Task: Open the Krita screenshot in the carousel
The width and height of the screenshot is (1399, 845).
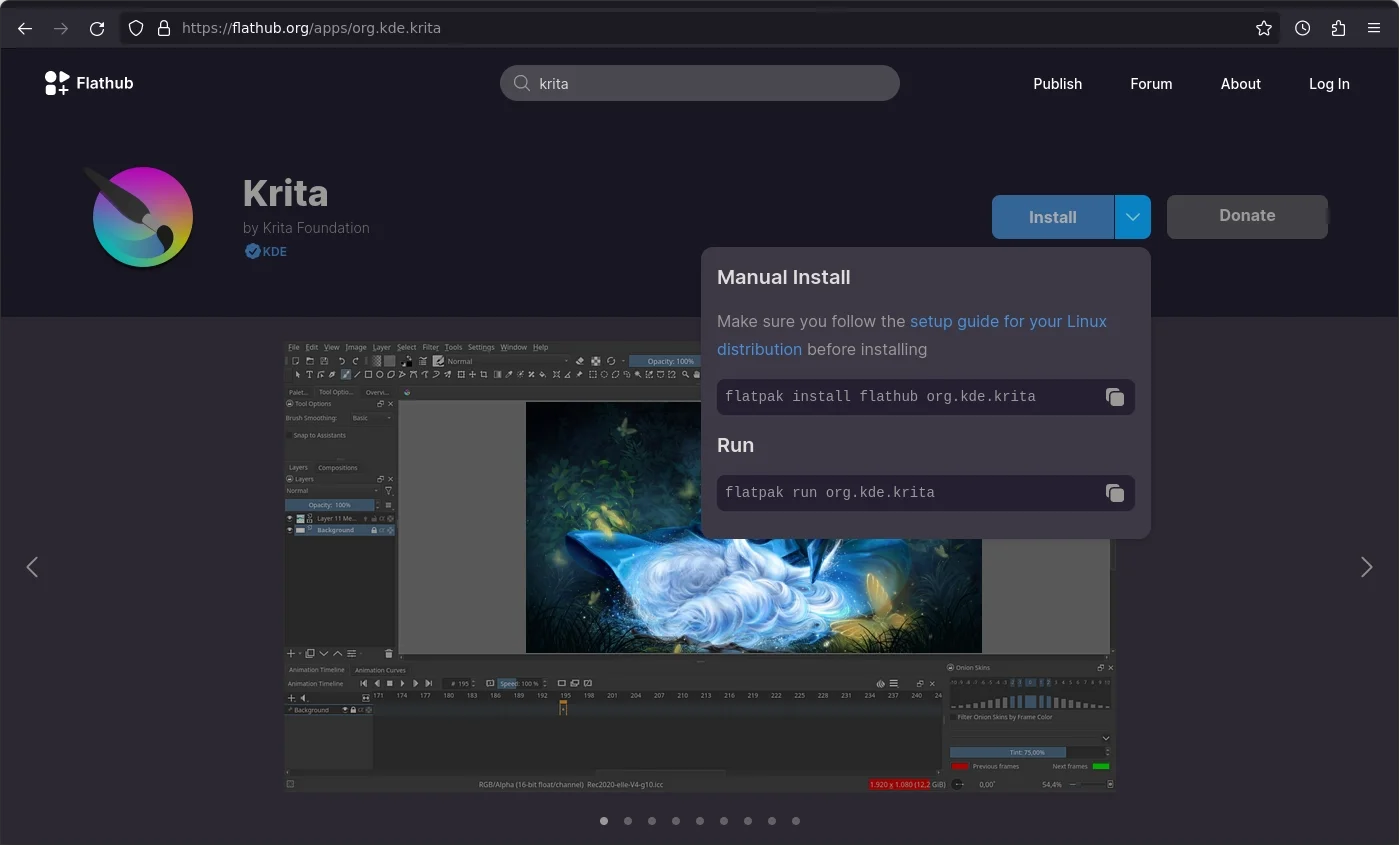Action: coord(699,565)
